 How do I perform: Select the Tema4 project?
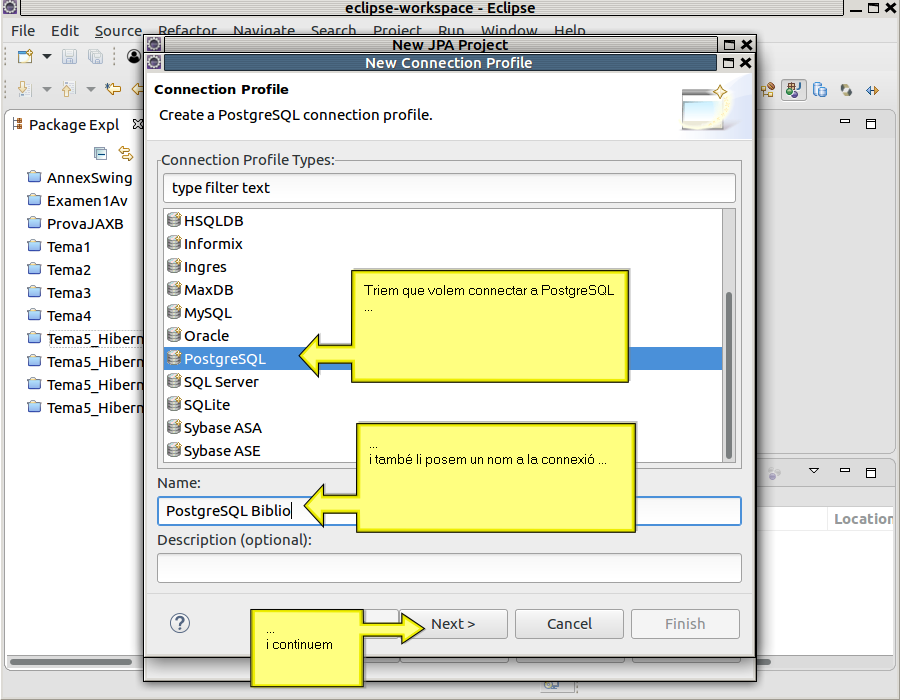coord(68,316)
